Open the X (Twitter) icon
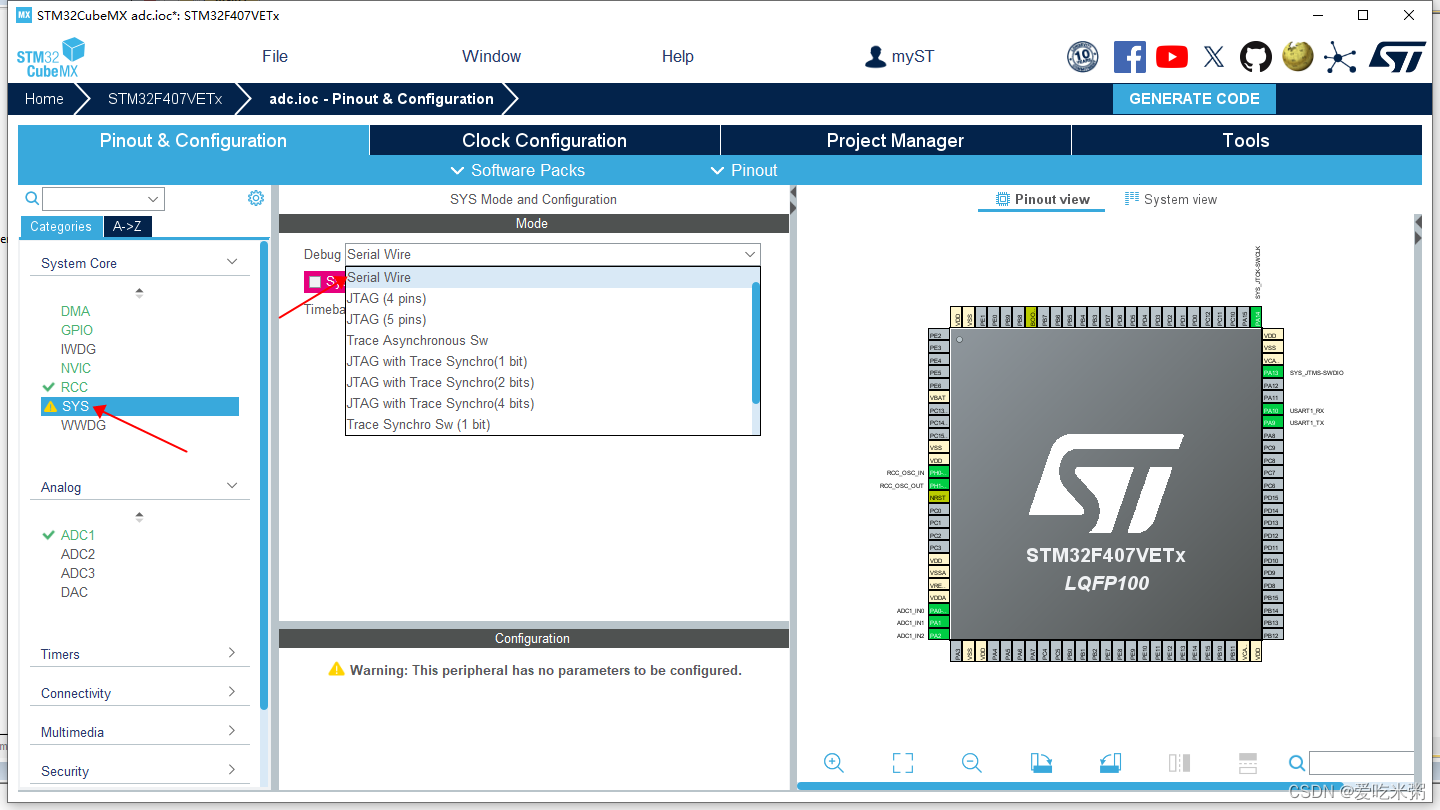This screenshot has width=1440, height=810. (1214, 57)
